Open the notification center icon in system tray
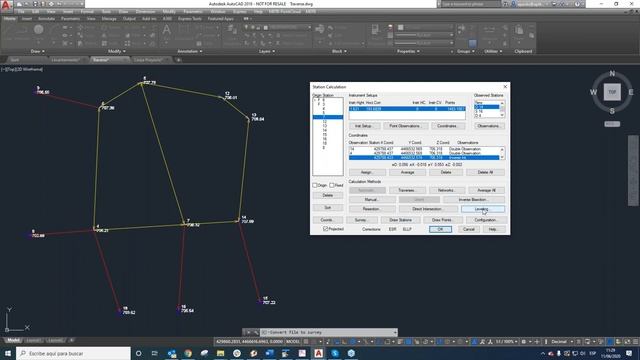The height and width of the screenshot is (360, 640). (x=629, y=353)
